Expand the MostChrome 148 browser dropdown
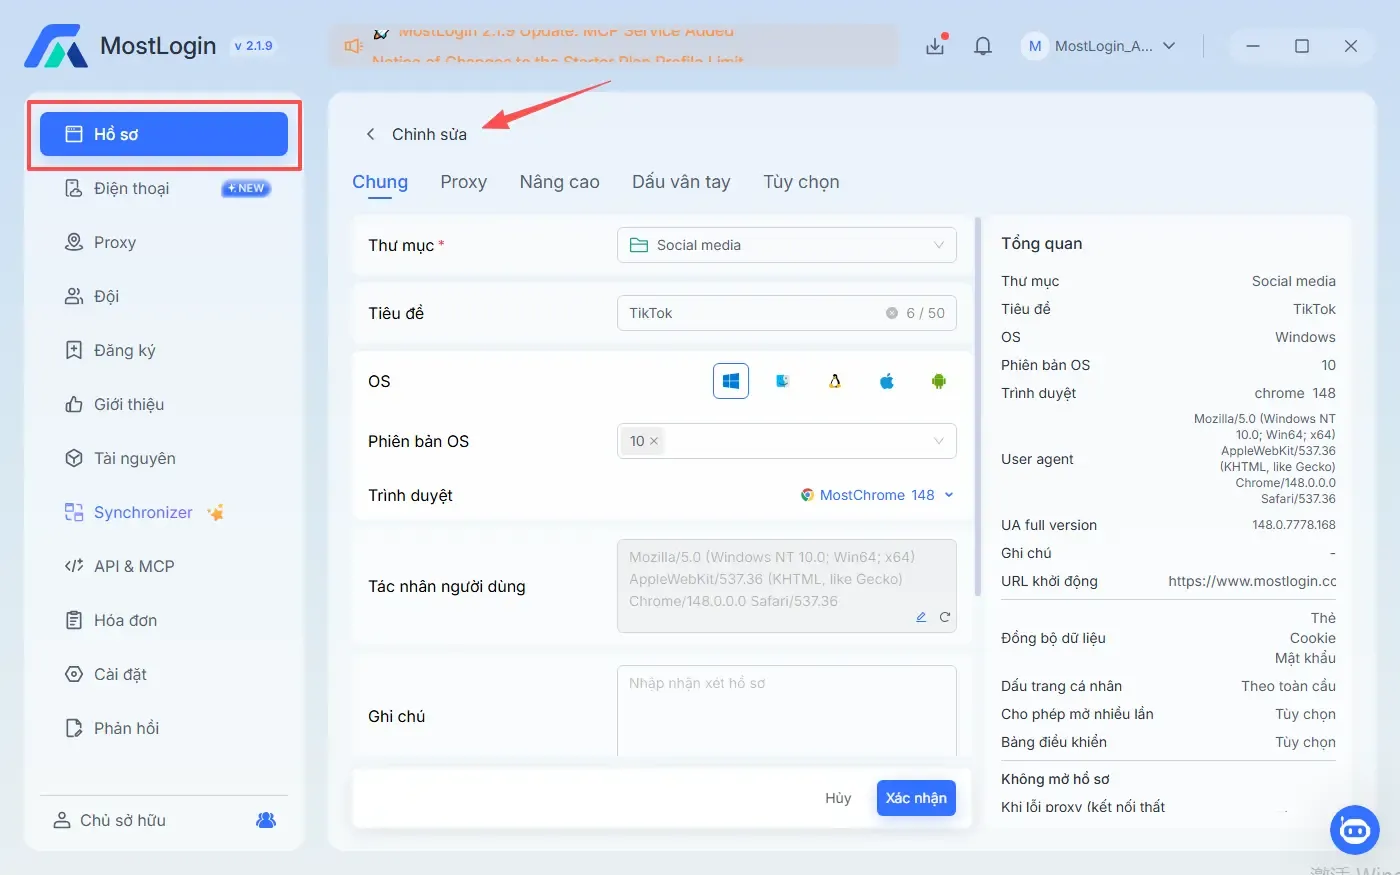 click(x=877, y=495)
